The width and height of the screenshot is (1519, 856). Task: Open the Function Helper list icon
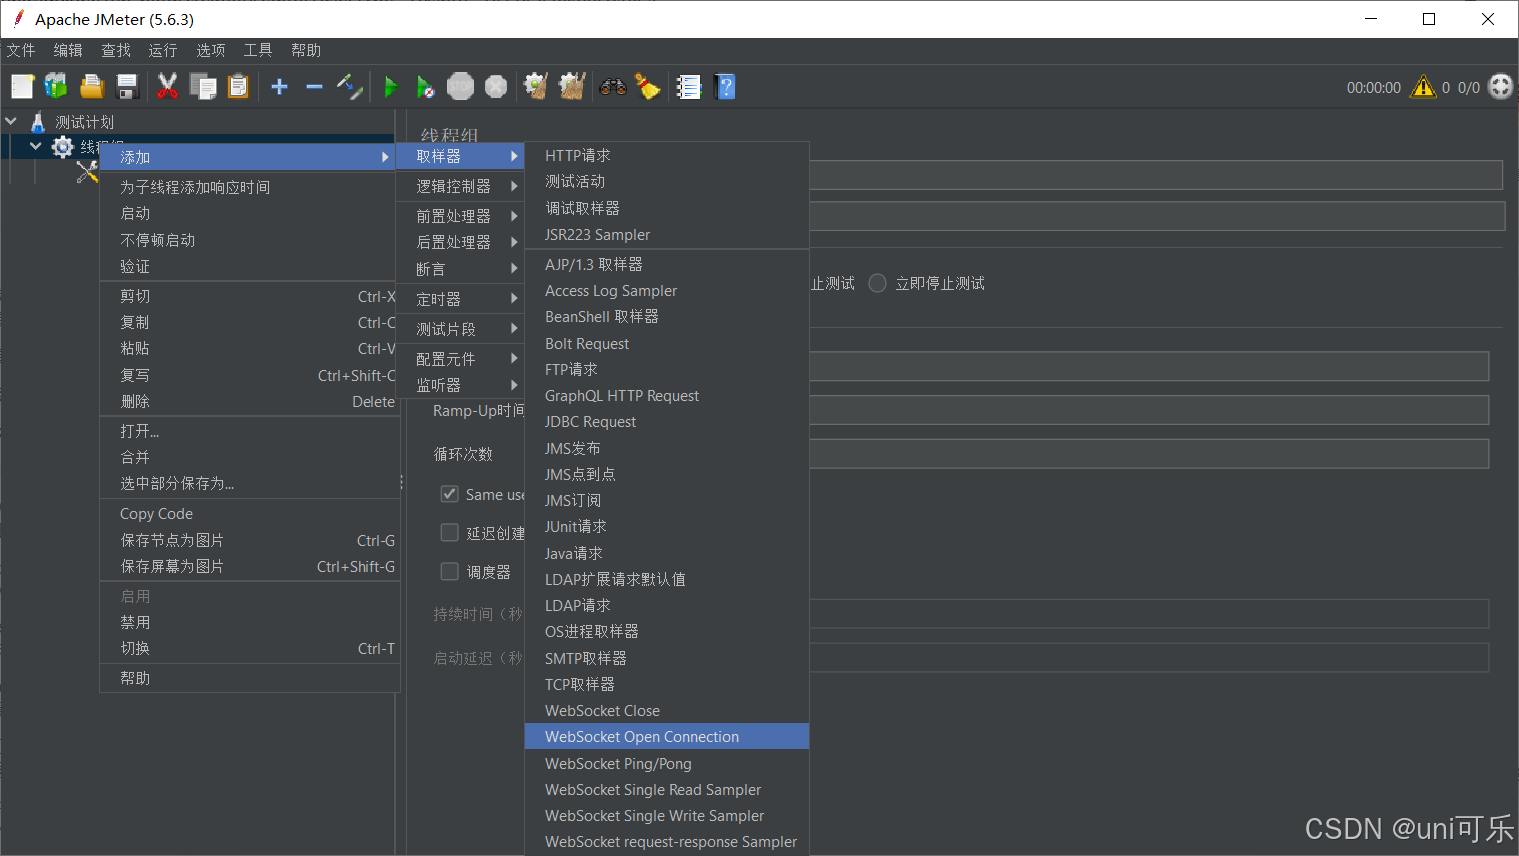click(689, 87)
